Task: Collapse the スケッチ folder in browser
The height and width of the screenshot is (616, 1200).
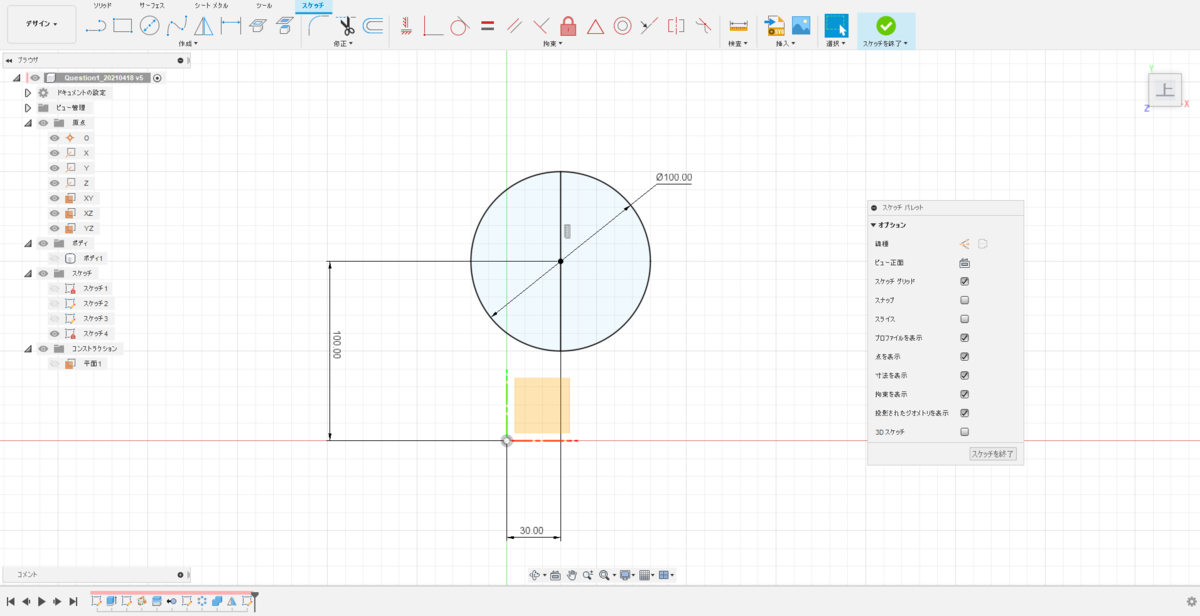Action: (28, 273)
